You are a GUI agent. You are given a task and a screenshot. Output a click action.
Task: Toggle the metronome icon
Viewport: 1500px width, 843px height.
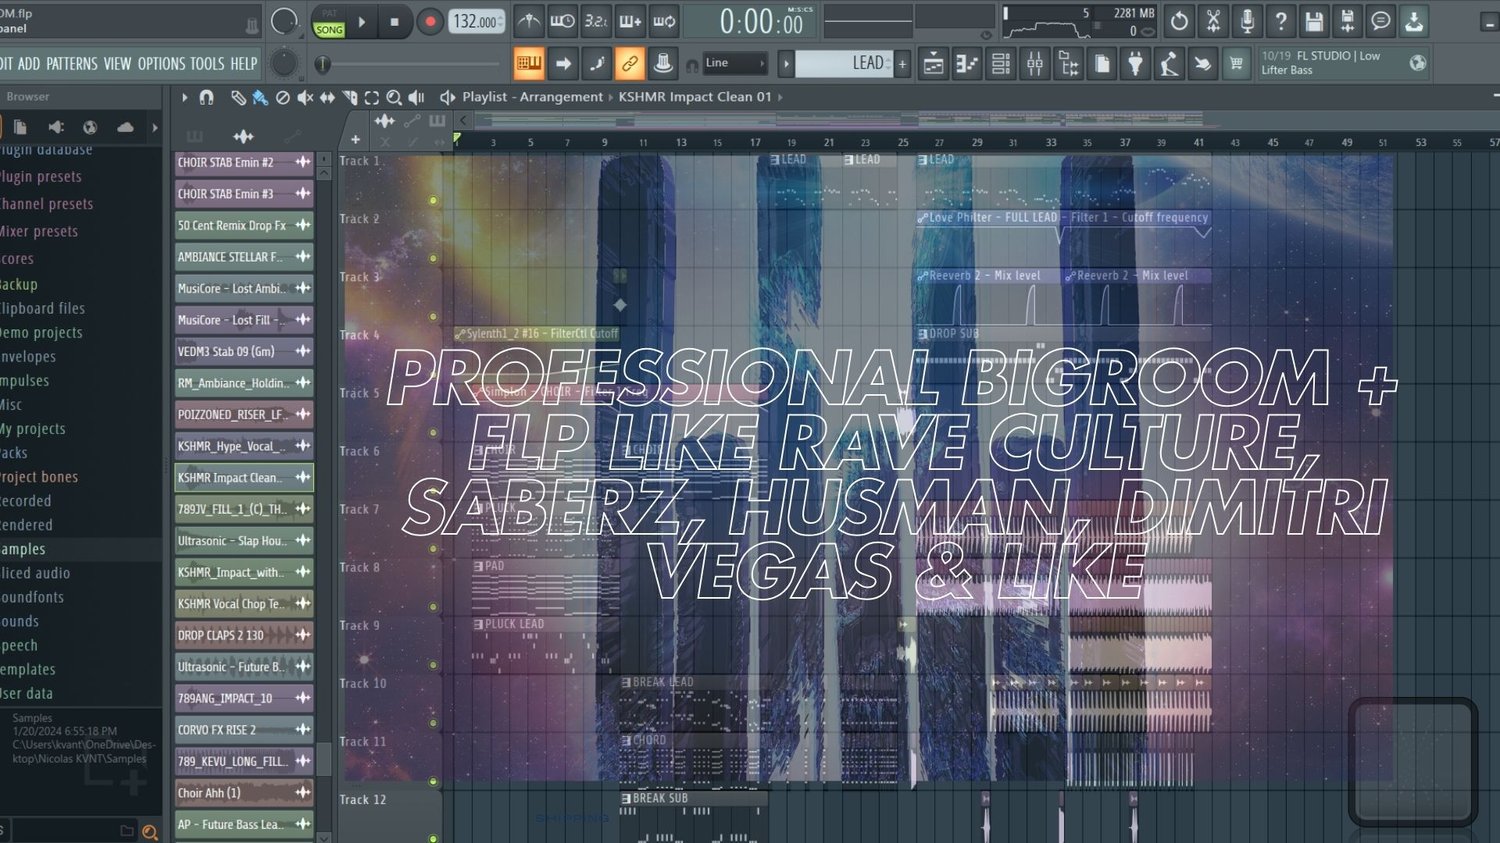[529, 21]
